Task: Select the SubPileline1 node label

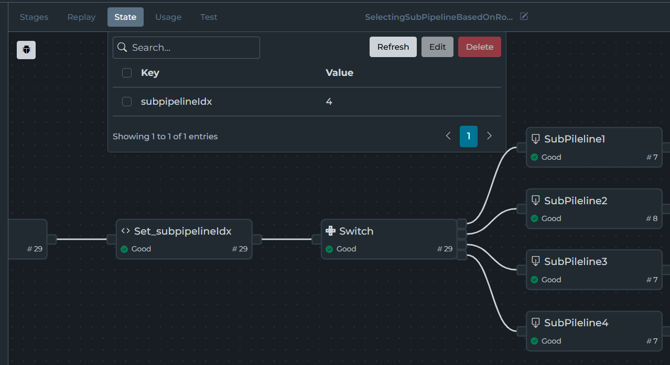Action: (x=574, y=139)
